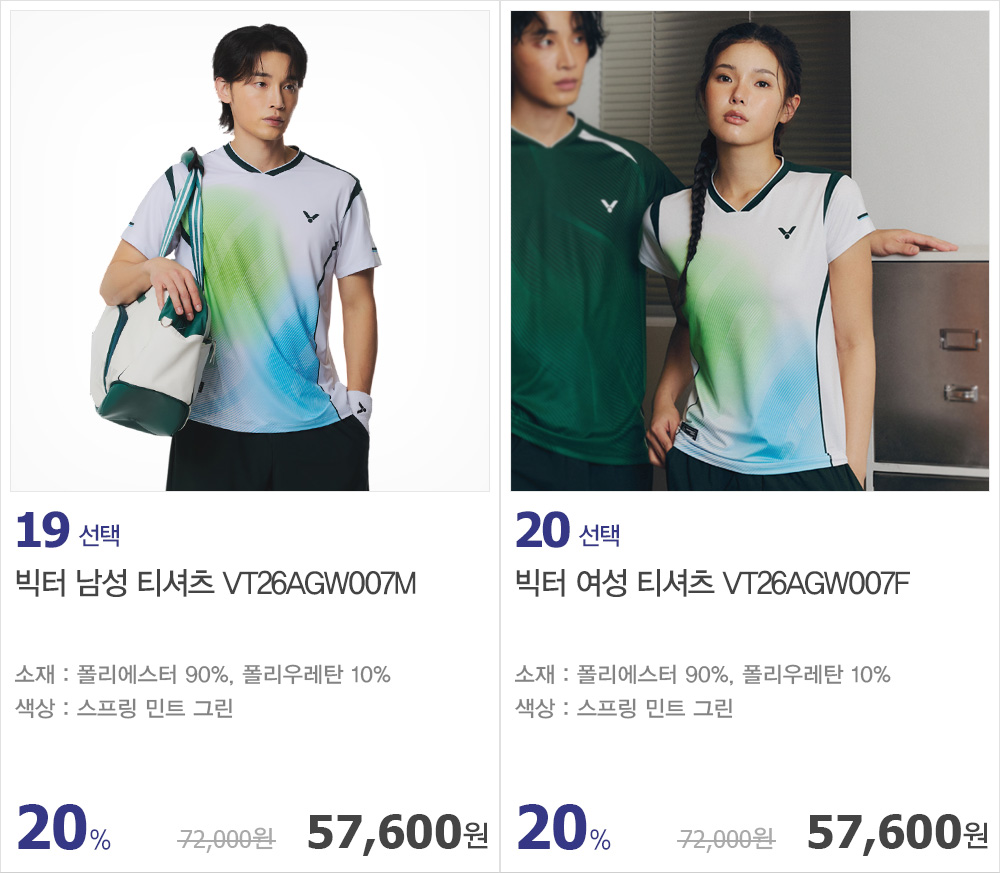The image size is (1000, 873).
Task: Click the Victor logo on men's white shirt
Action: tap(311, 217)
